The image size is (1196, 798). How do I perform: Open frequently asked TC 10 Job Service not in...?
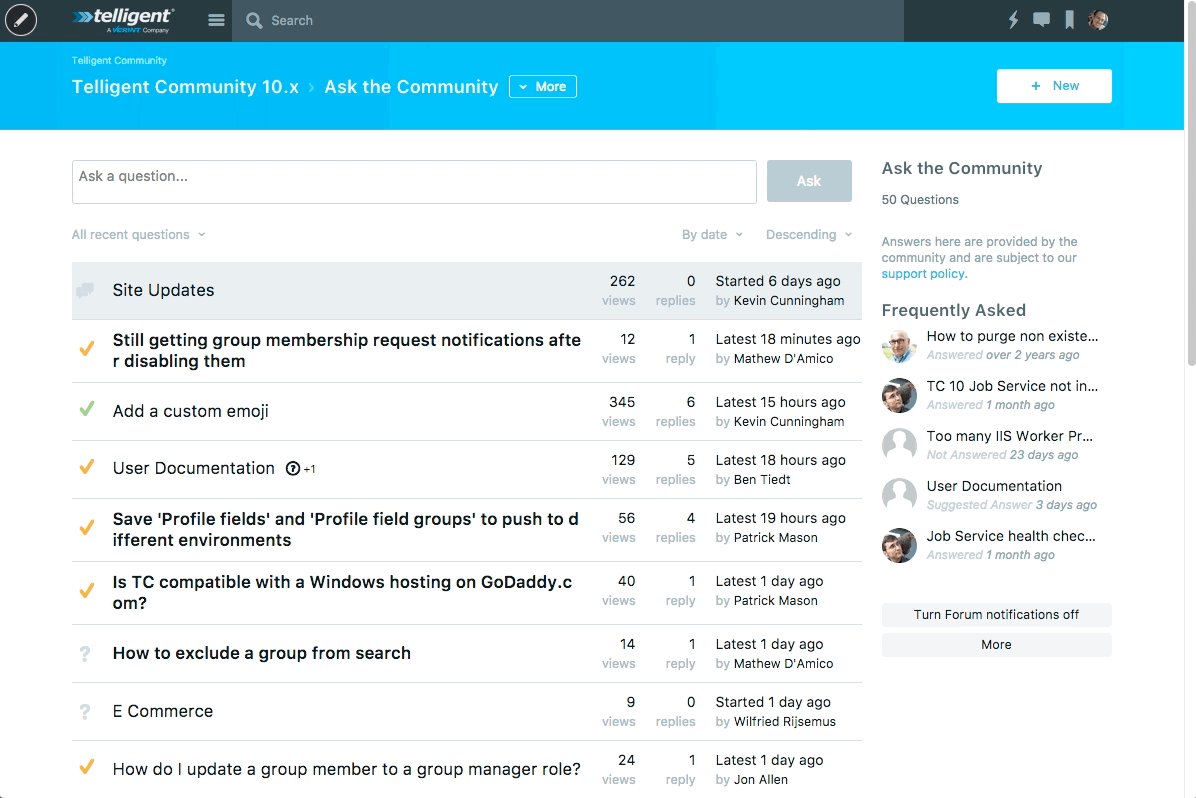tap(1012, 386)
